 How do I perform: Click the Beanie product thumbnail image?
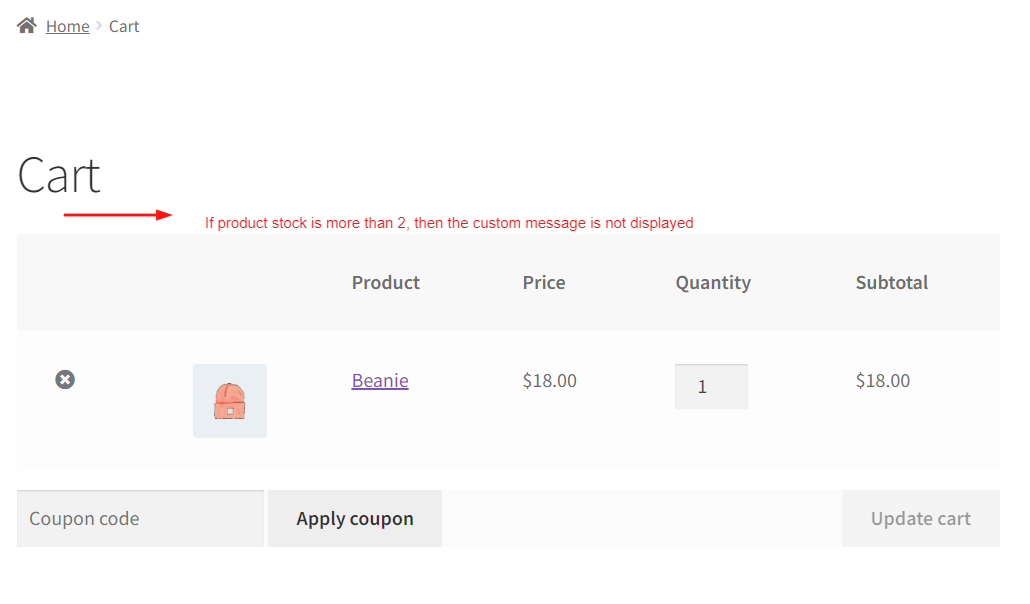(230, 400)
